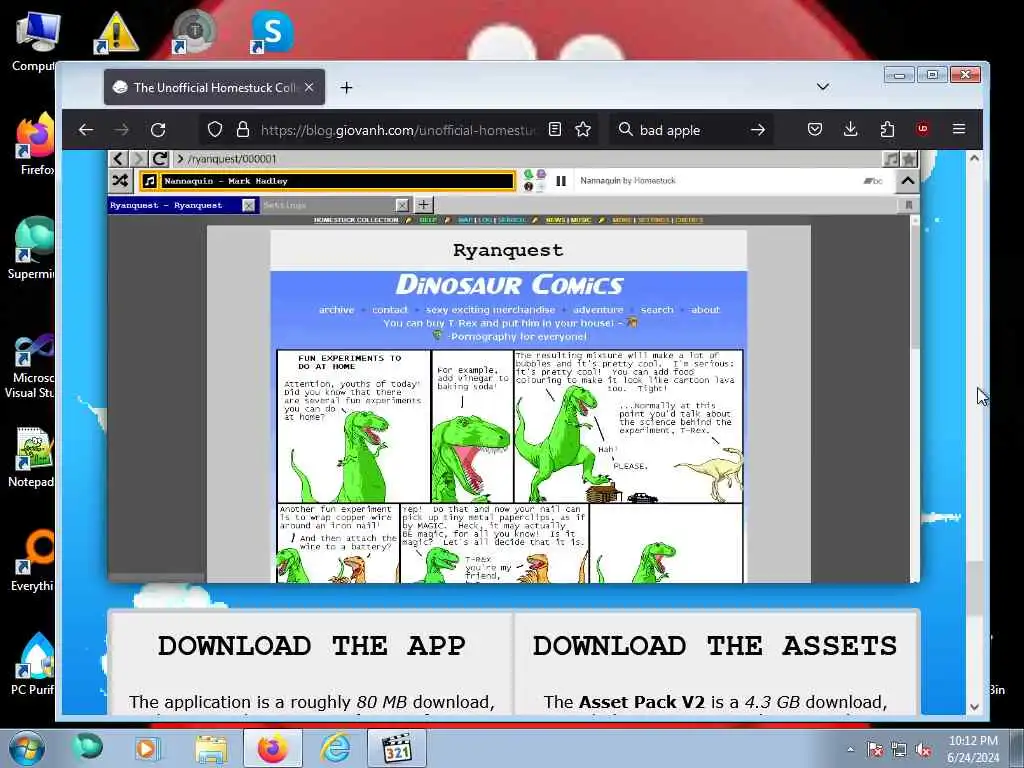Click the Firefox page scrollbar down arrow
The width and height of the screenshot is (1024, 768).
click(974, 706)
